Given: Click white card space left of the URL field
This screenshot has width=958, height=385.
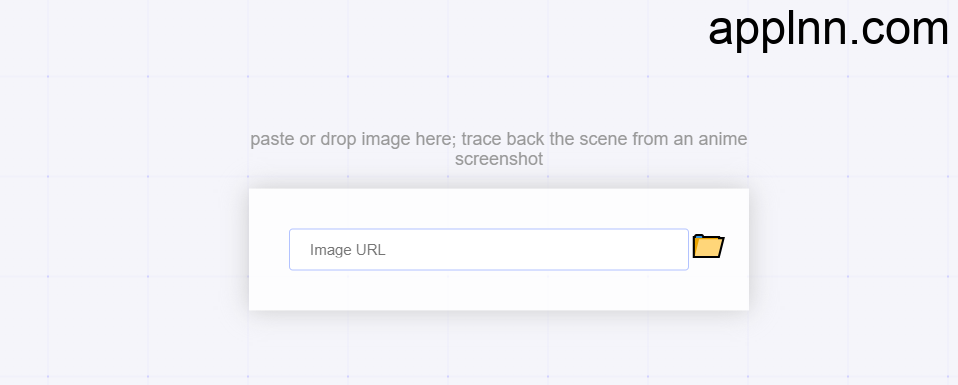Looking at the screenshot, I should pos(269,249).
